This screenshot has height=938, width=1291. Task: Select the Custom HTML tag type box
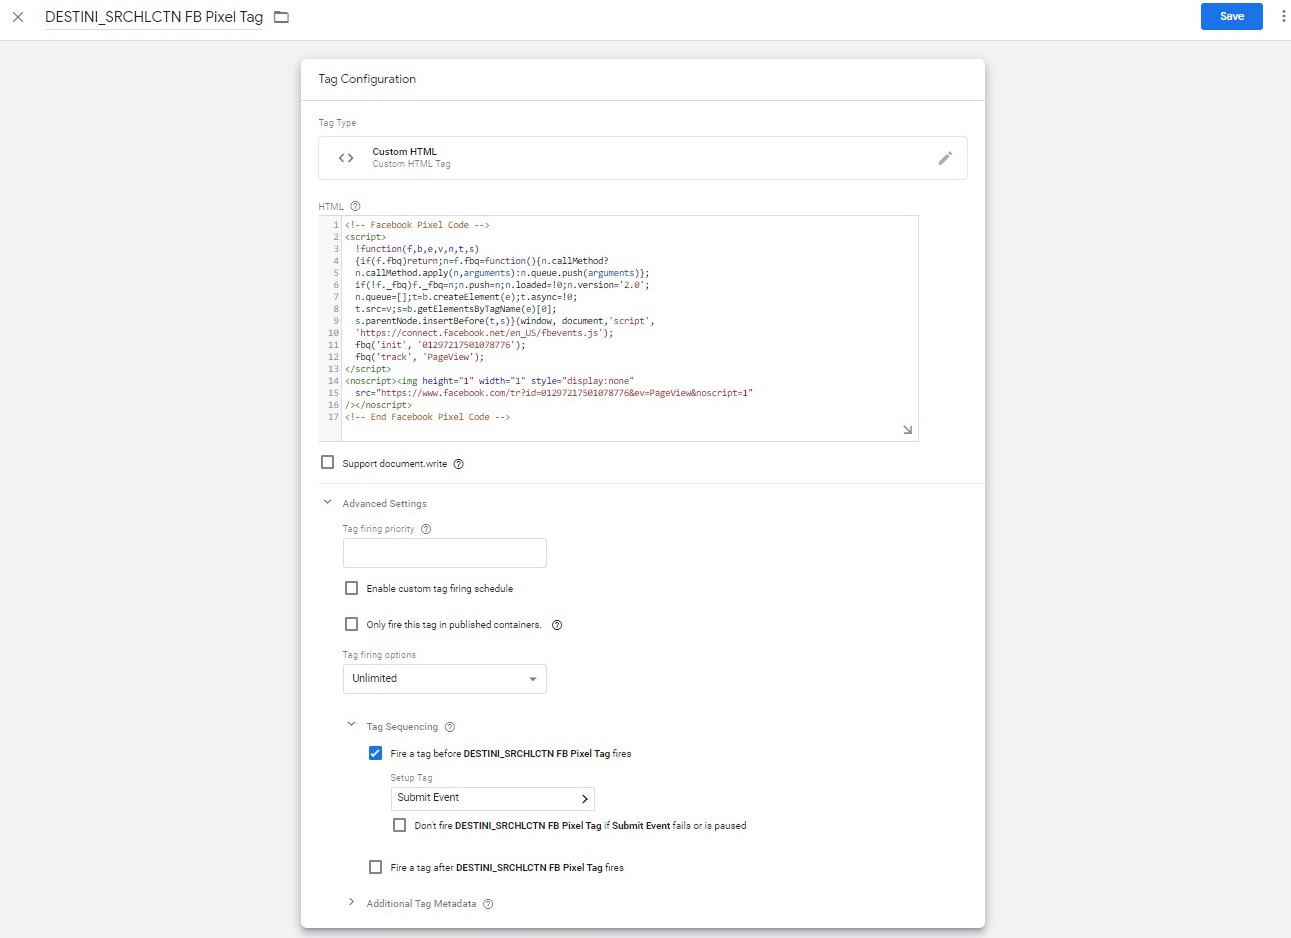(643, 158)
